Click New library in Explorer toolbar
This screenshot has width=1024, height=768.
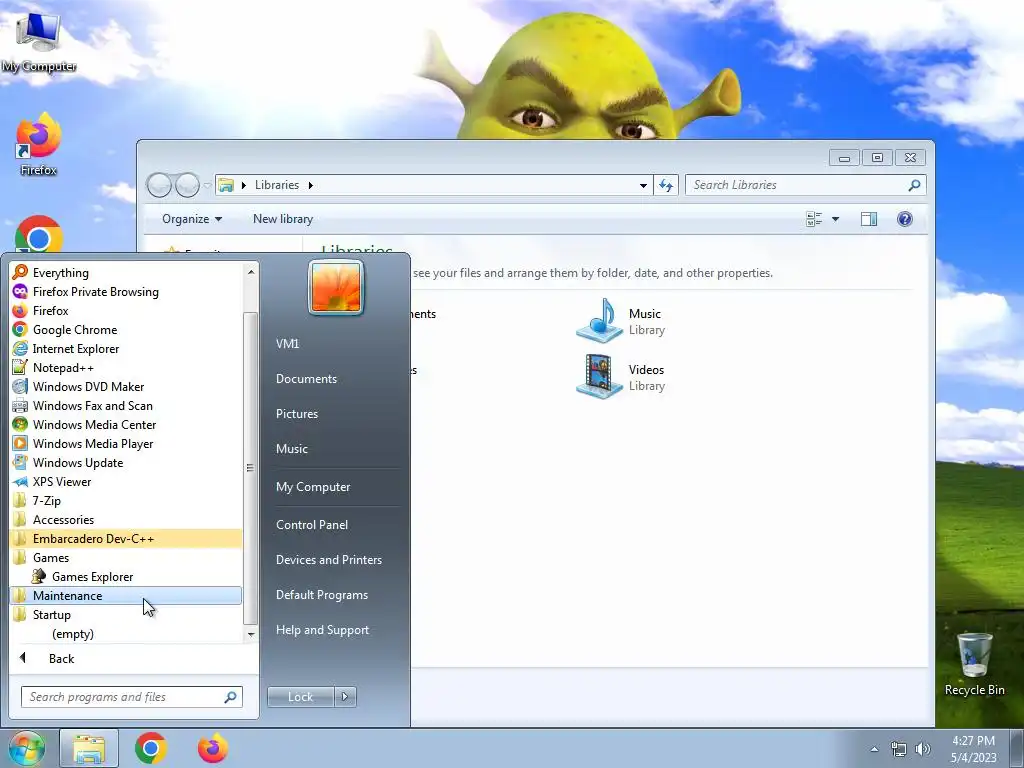coord(283,219)
